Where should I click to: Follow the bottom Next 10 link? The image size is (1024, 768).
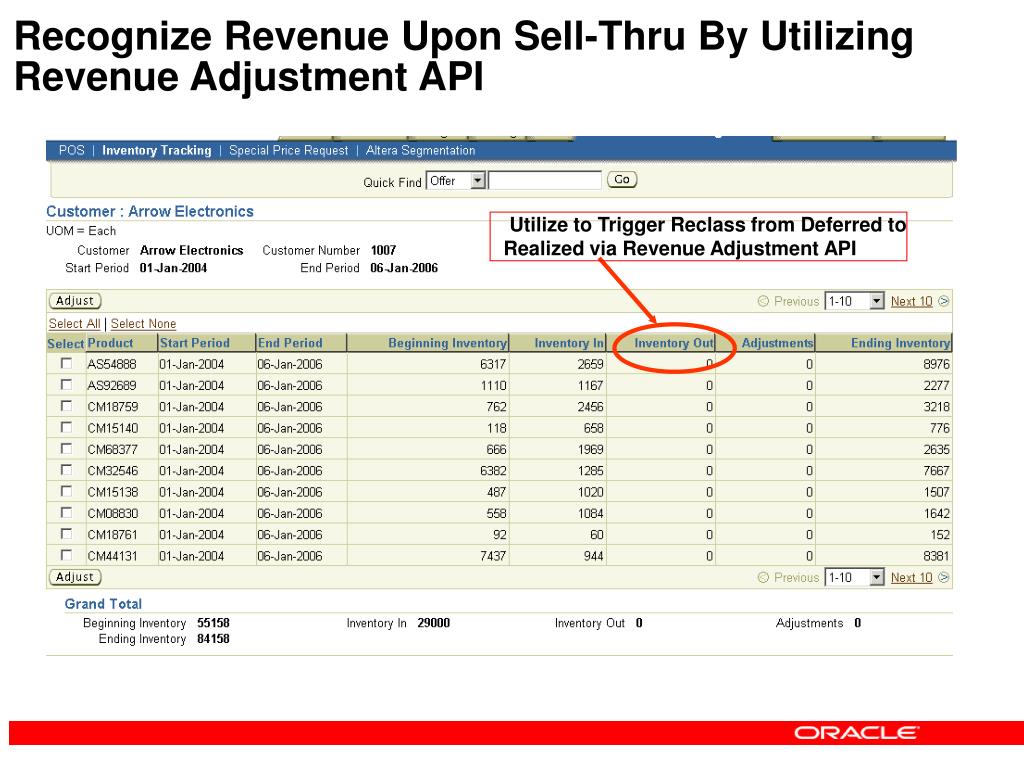(x=912, y=577)
